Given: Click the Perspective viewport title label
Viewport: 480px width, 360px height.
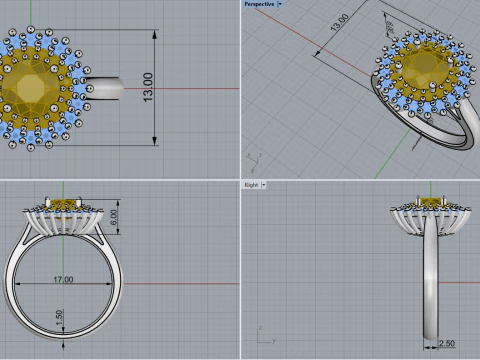Looking at the screenshot, I should [x=259, y=4].
